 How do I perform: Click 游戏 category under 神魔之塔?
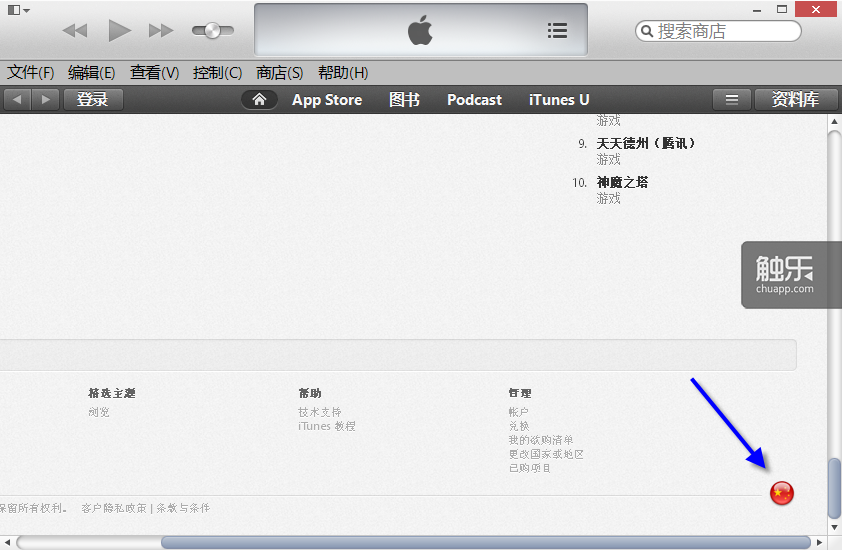point(608,199)
